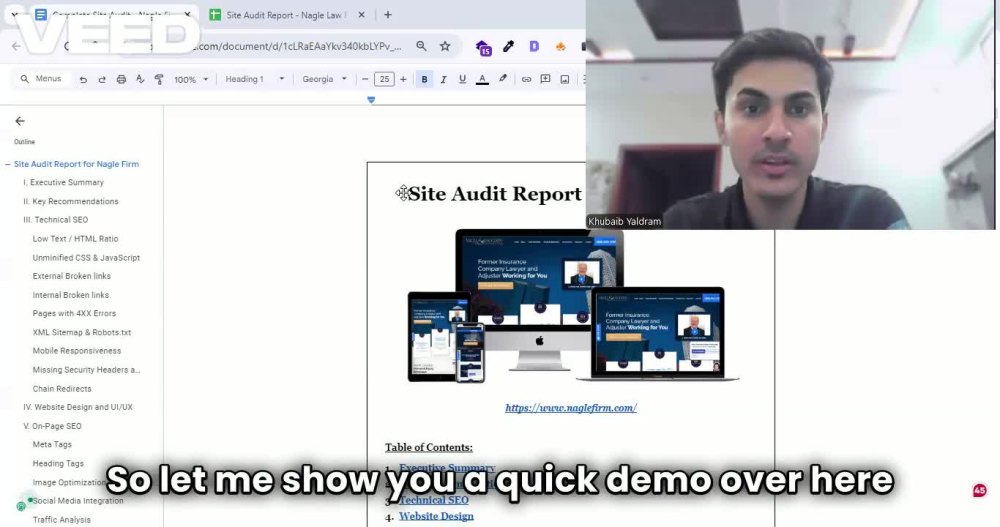Collapse the Site Audit Report outline heading
1000x527 pixels.
coord(8,165)
